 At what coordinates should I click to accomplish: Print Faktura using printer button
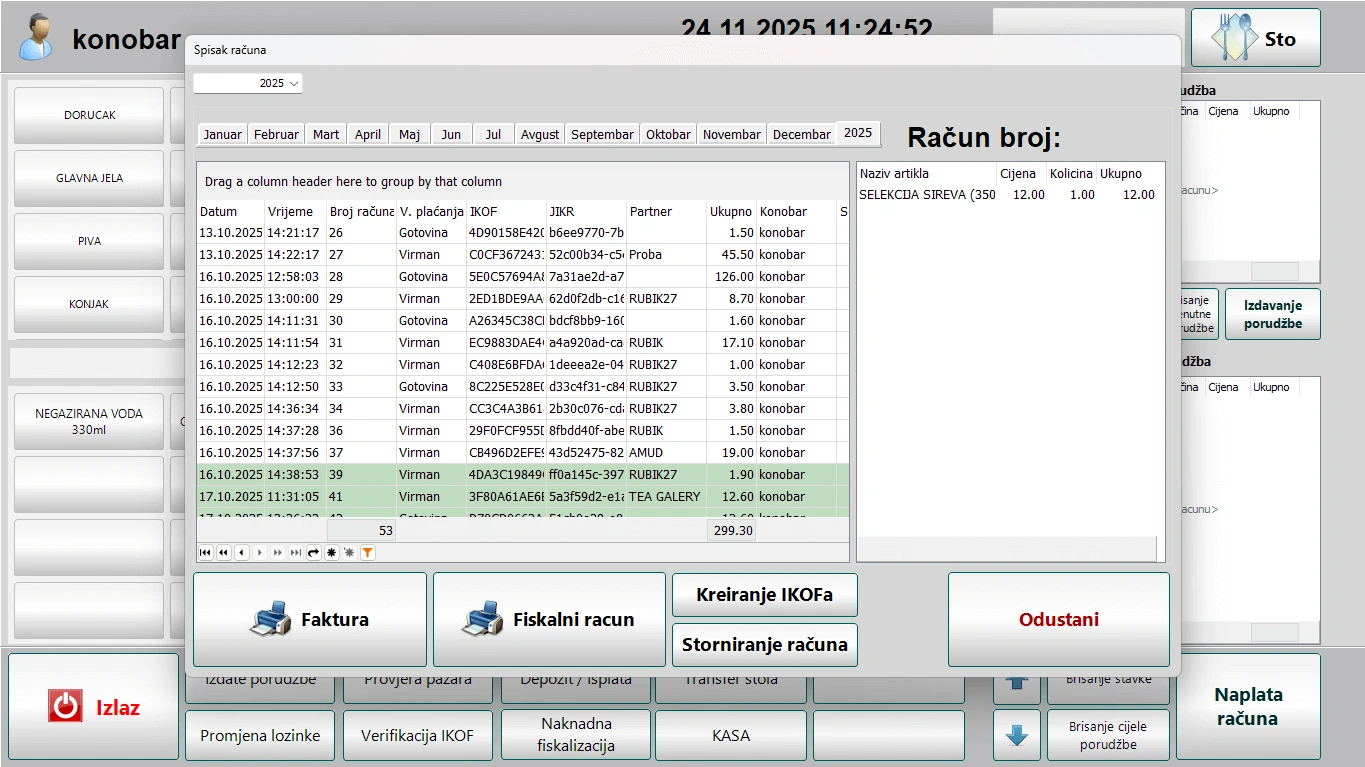(310, 620)
